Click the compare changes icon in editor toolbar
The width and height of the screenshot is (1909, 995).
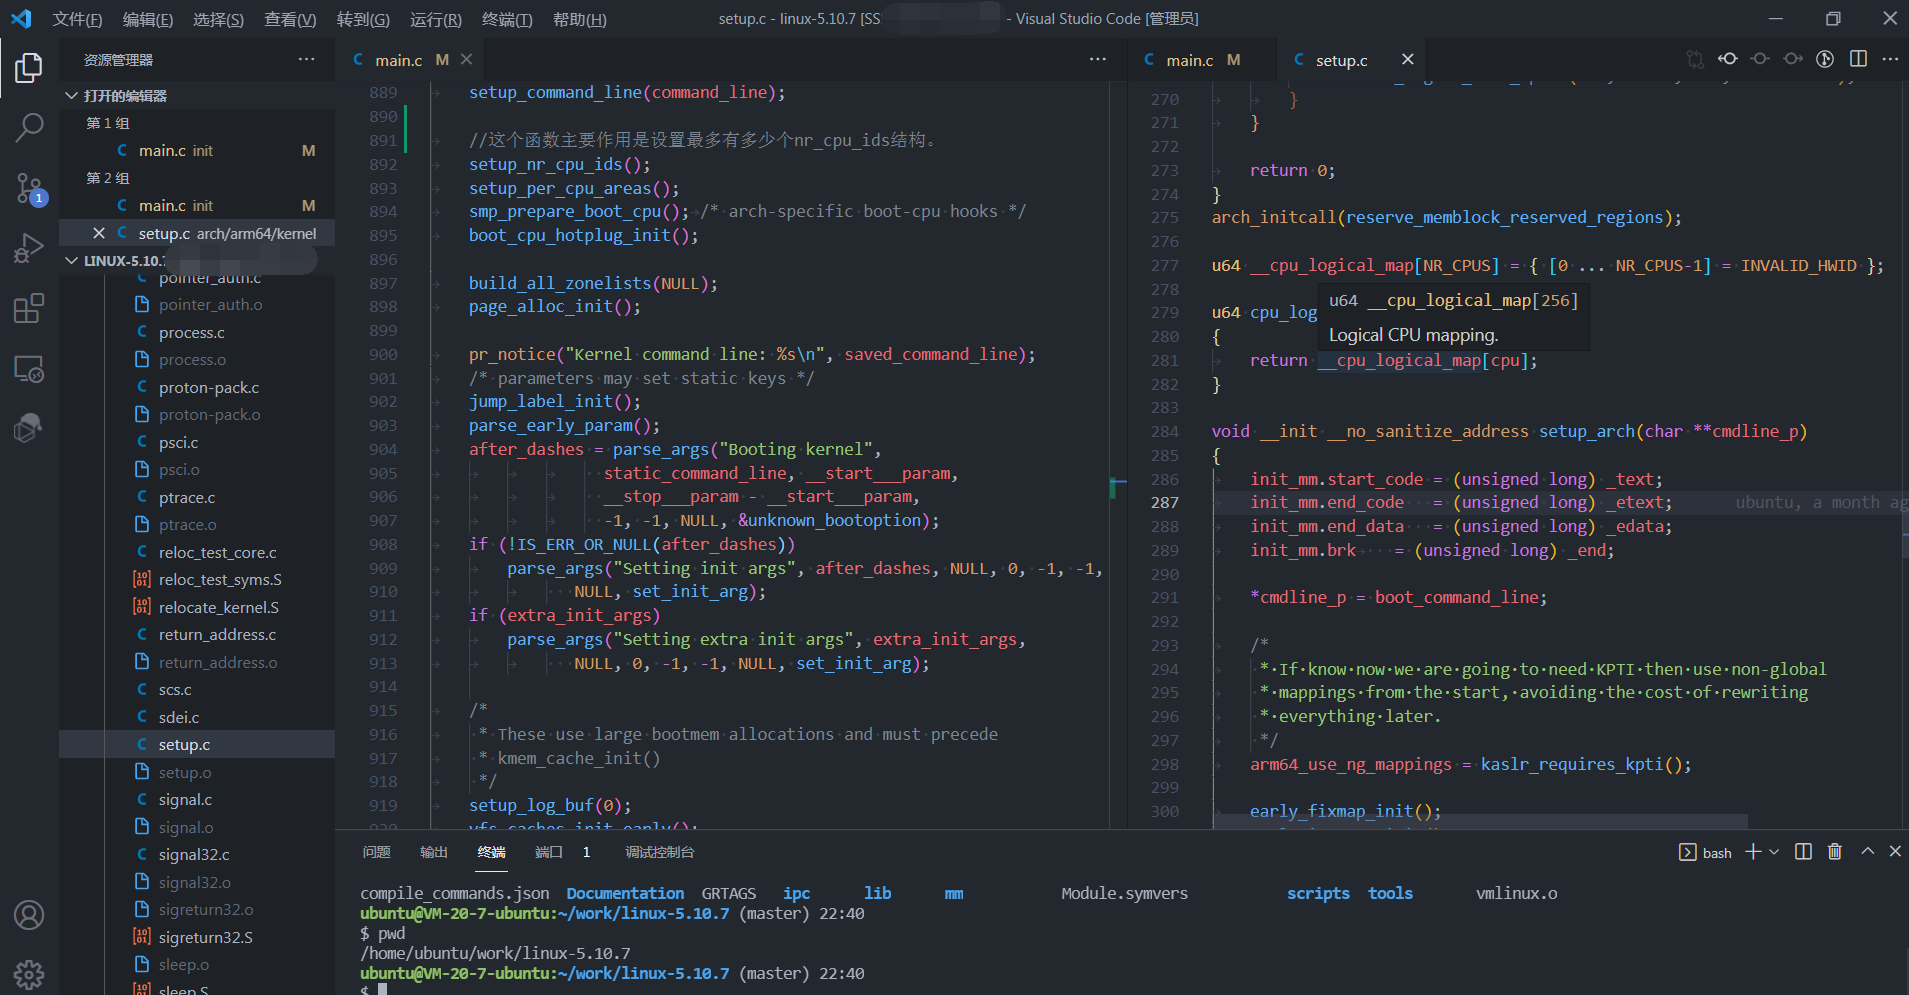(x=1695, y=59)
